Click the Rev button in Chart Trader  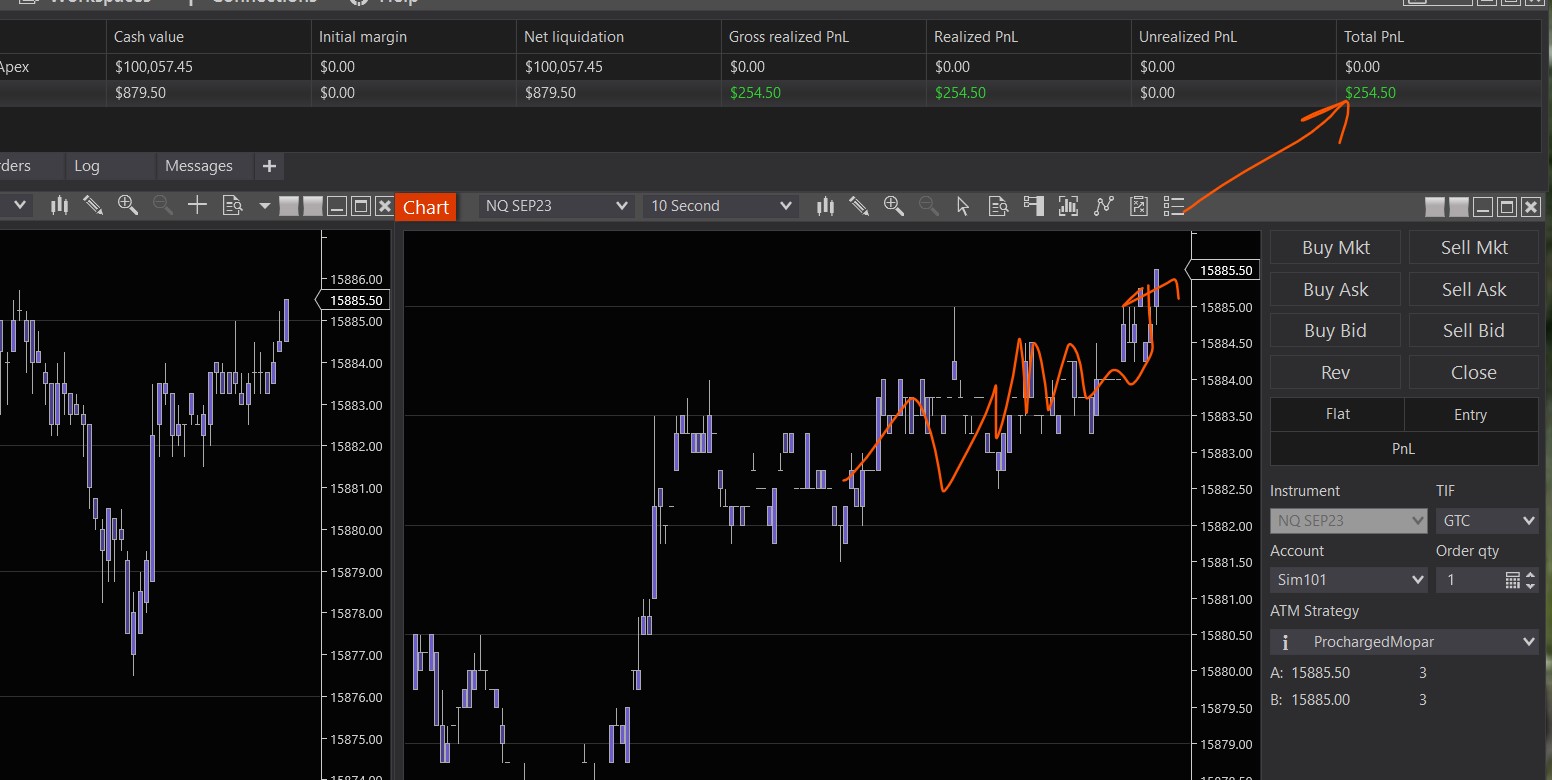coord(1335,373)
